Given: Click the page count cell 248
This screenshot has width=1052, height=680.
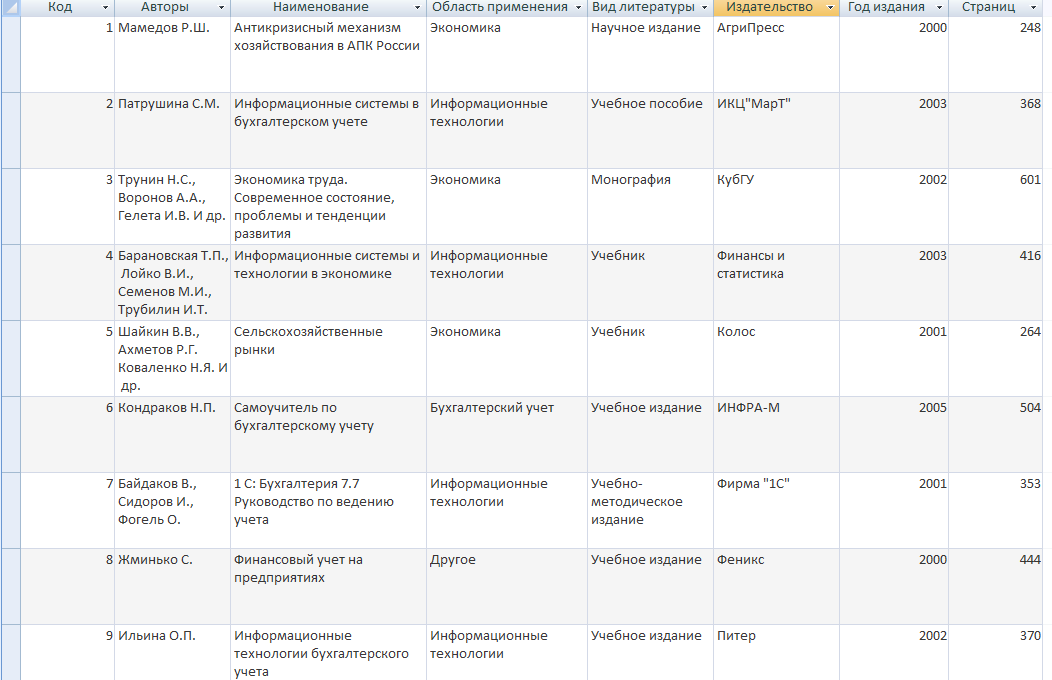Looking at the screenshot, I should click(x=996, y=54).
